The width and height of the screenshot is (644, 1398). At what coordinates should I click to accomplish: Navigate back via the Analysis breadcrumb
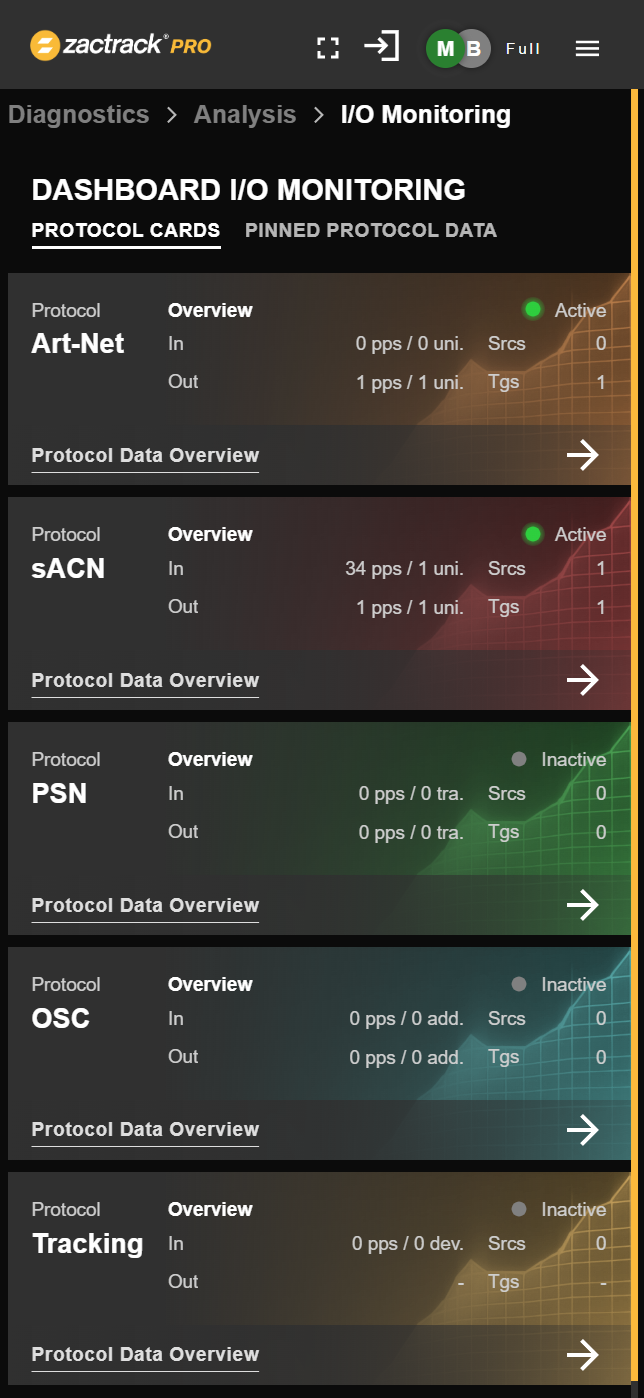coord(245,114)
